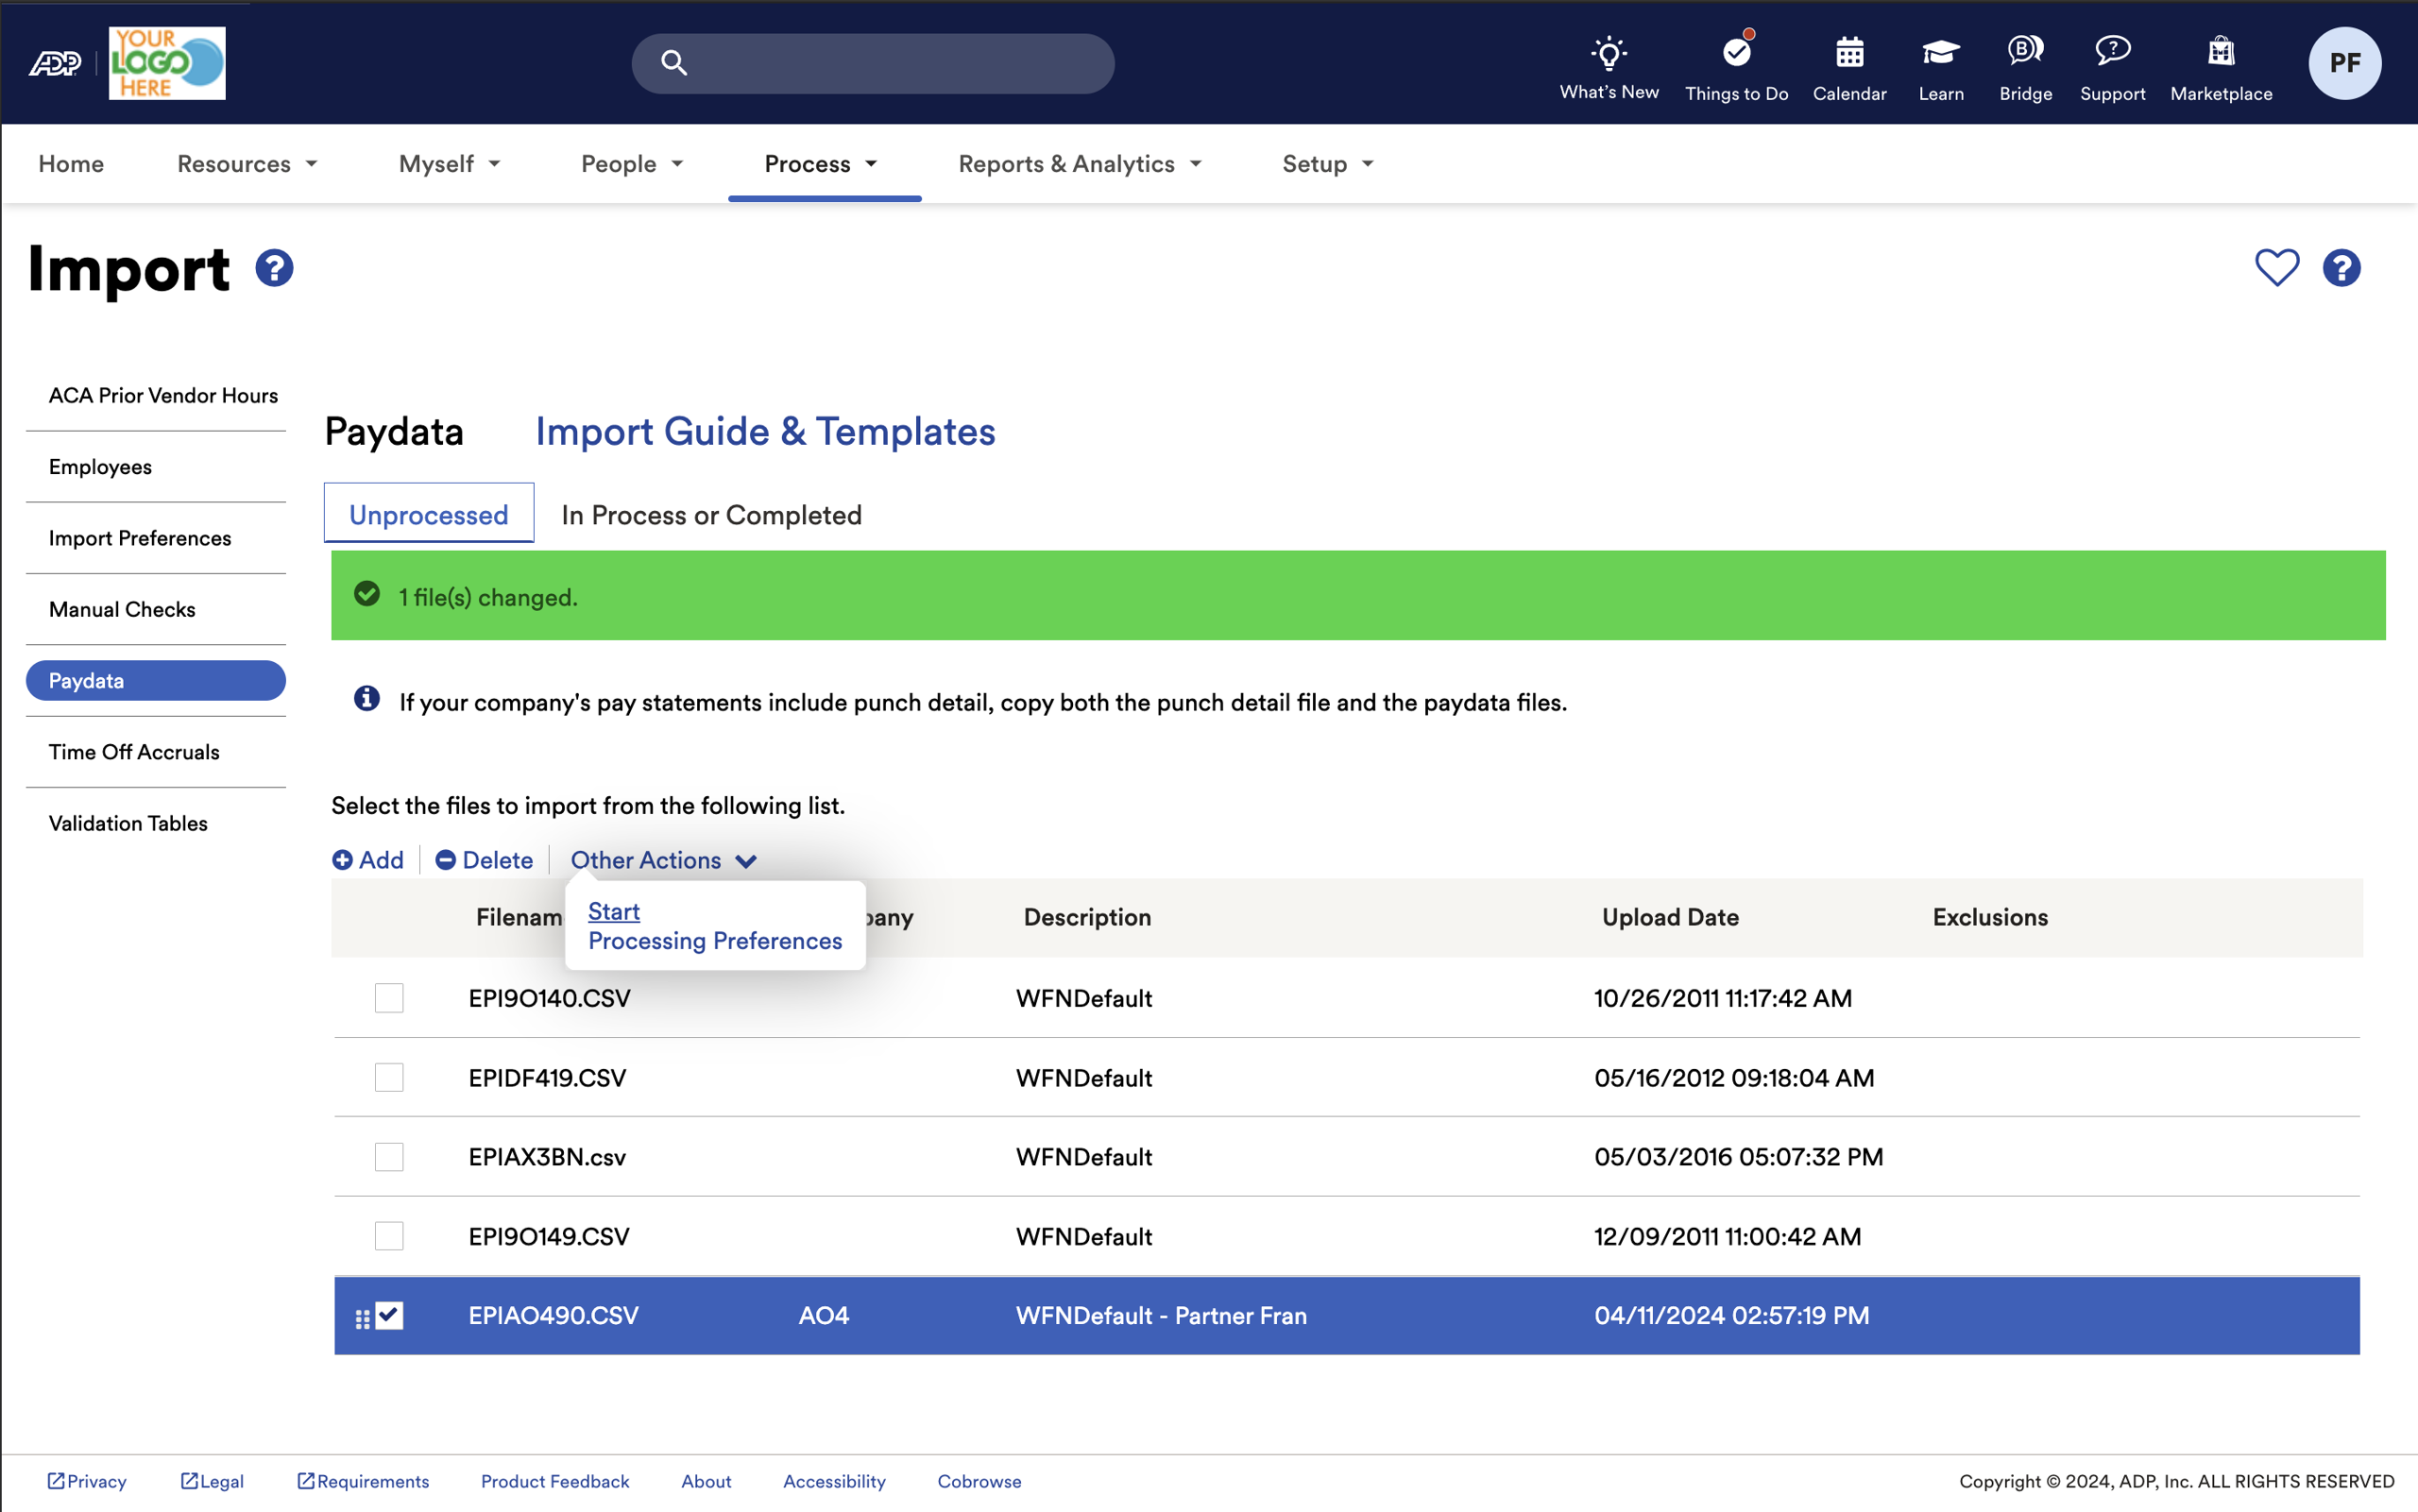
Task: Open the Support chat icon
Action: coord(2113,50)
